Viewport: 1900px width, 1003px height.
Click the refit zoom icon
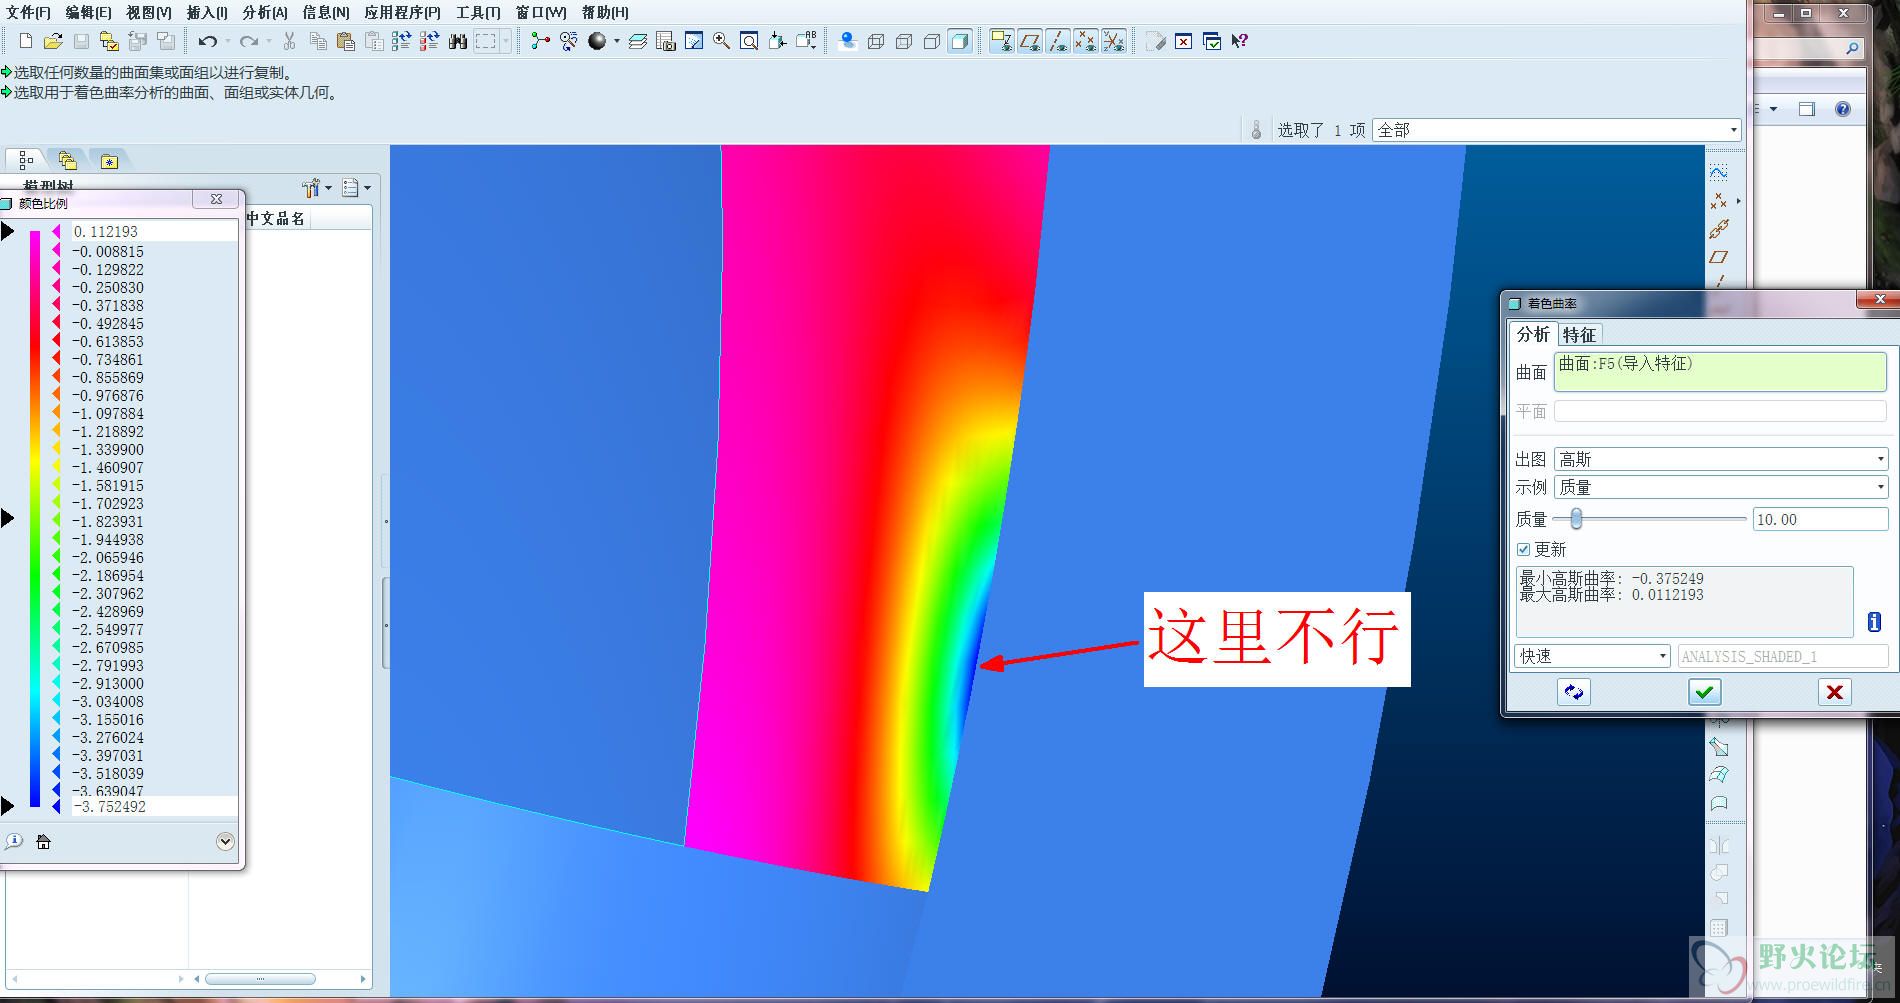(749, 41)
